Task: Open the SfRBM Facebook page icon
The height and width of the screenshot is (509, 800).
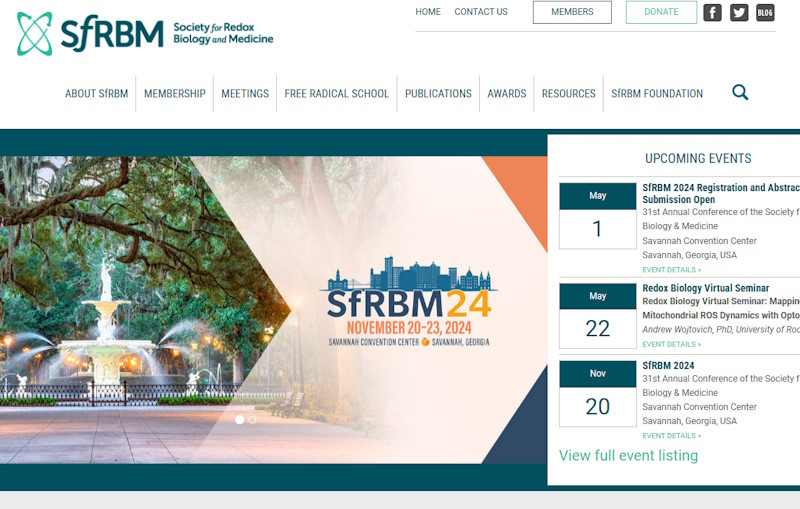Action: pyautogui.click(x=712, y=12)
